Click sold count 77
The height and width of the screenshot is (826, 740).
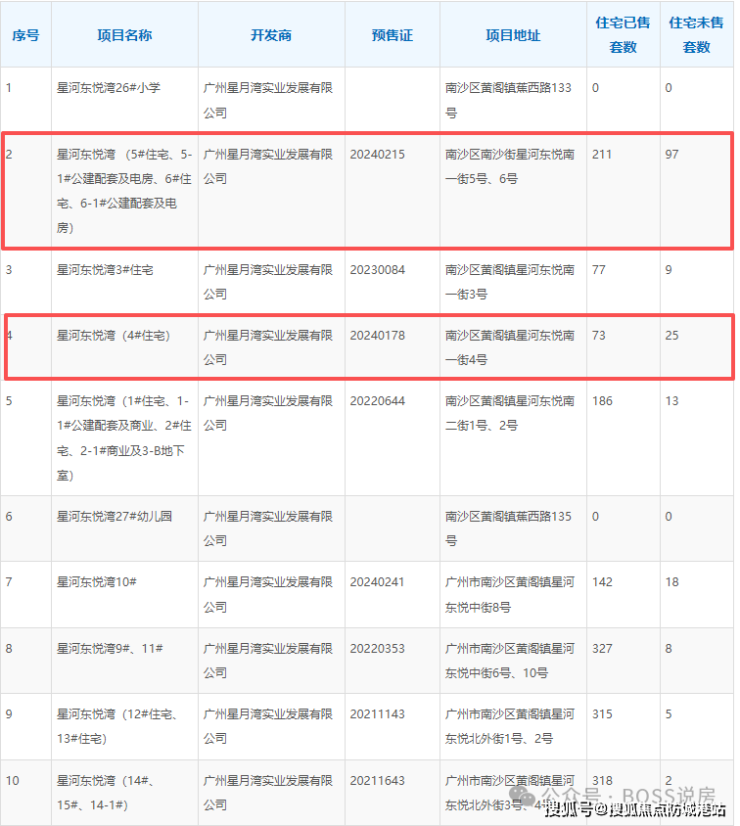599,270
